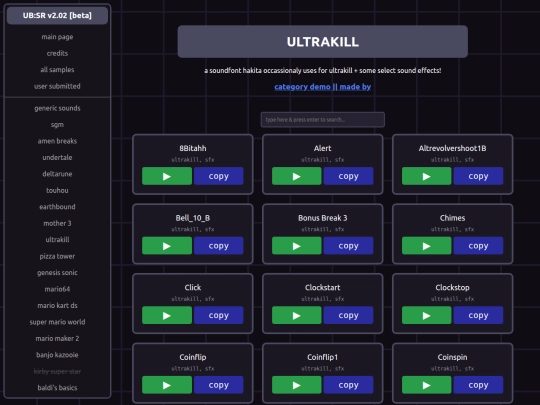Play the 8Bitahh sample

pos(167,176)
